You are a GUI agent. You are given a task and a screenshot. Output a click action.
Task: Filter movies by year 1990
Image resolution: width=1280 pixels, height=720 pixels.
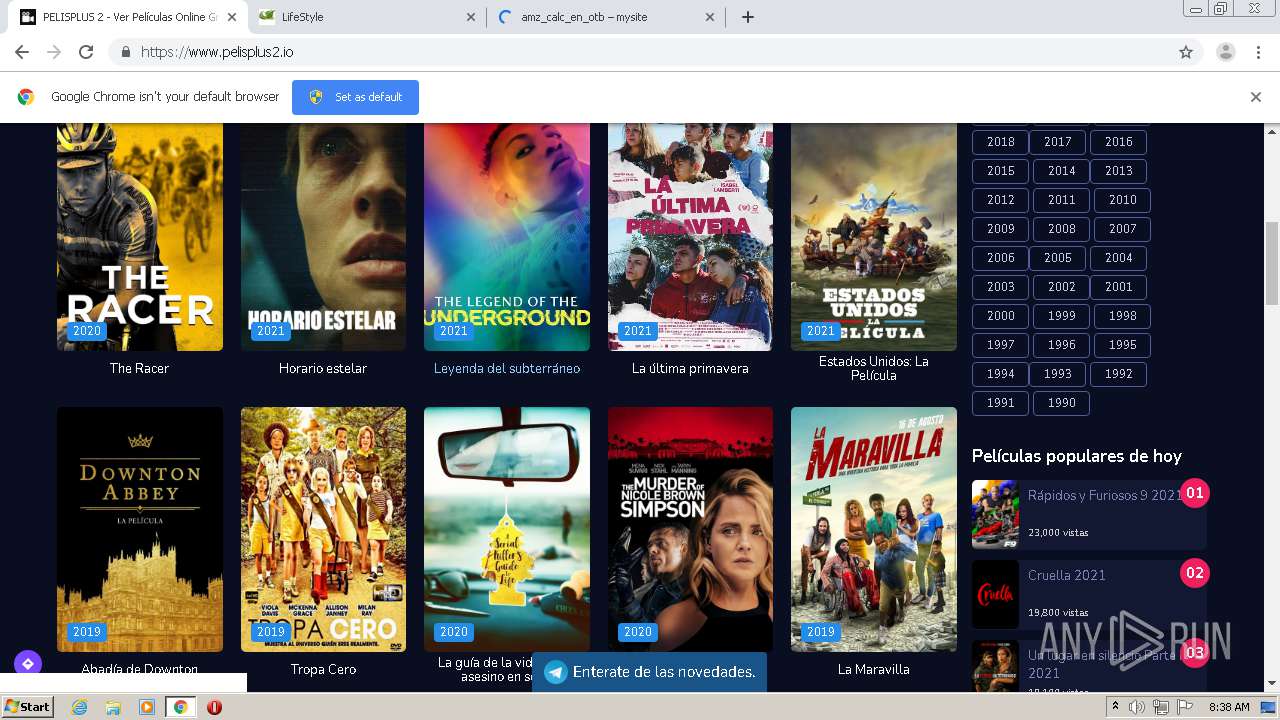click(1061, 403)
